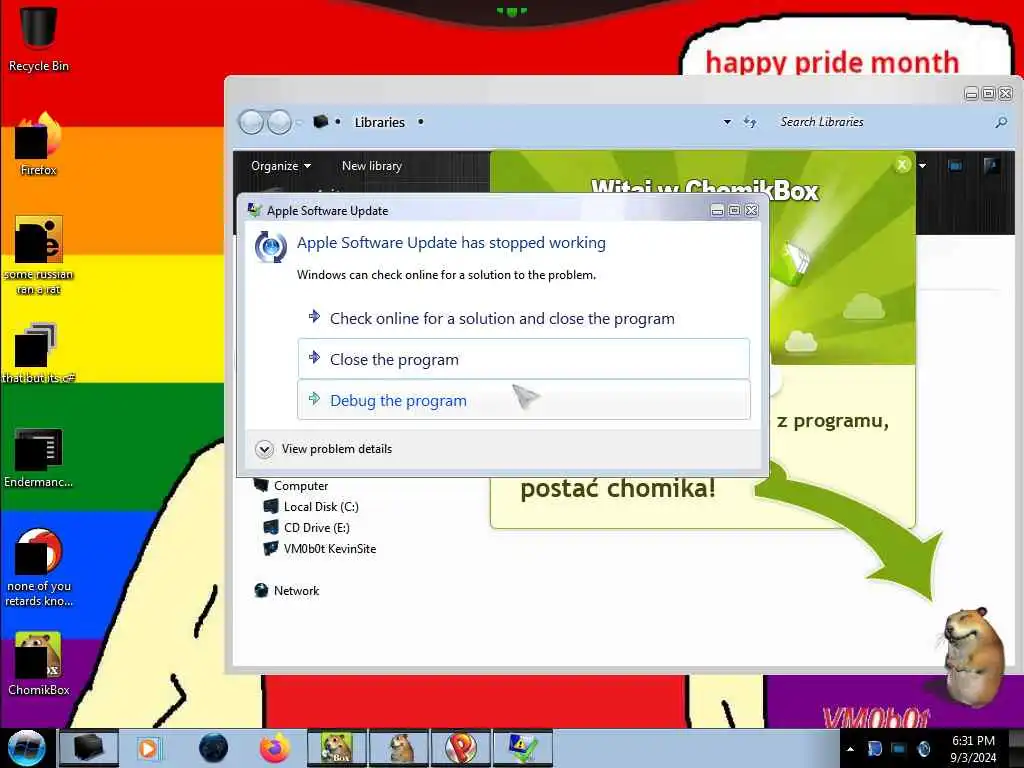The height and width of the screenshot is (768, 1024).
Task: Launch Windows Media Player from taskbar
Action: click(x=148, y=748)
